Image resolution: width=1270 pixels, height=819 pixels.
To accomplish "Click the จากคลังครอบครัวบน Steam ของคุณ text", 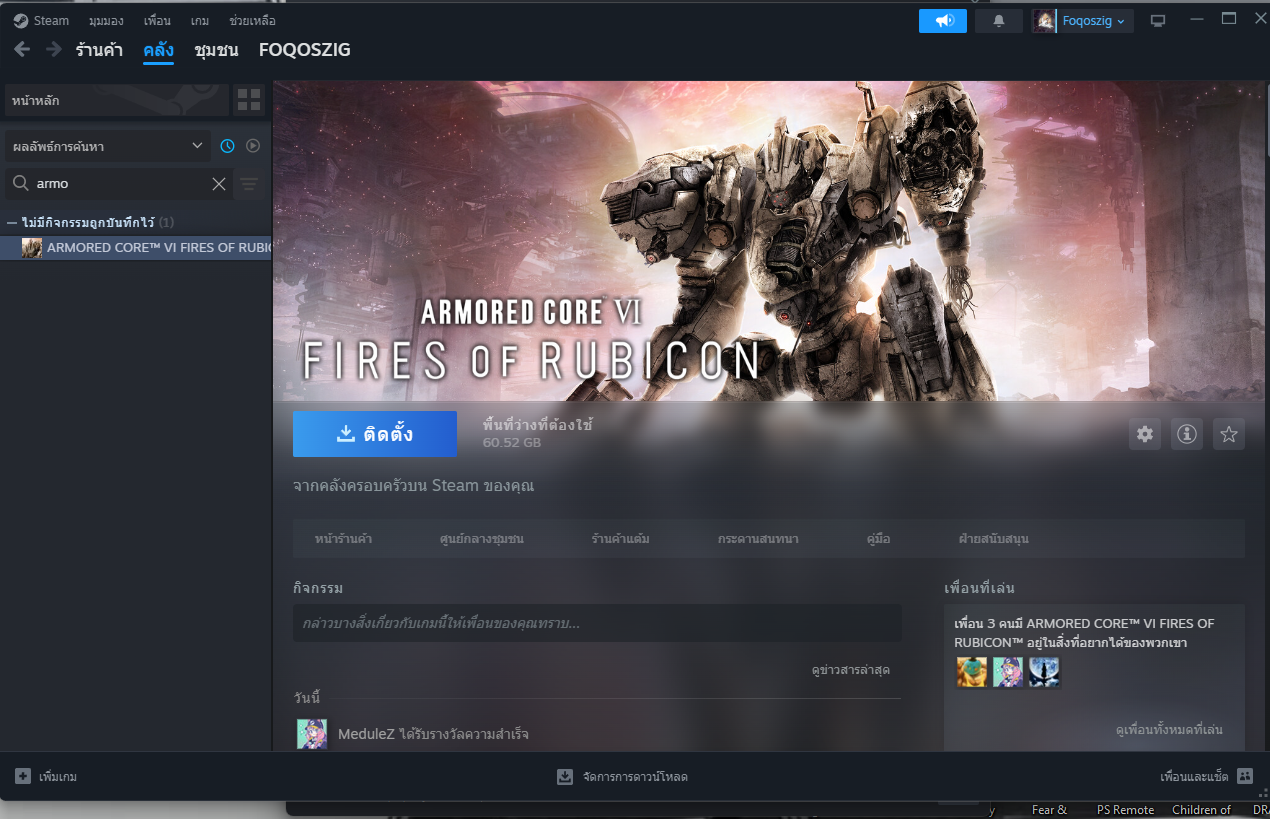I will 413,486.
